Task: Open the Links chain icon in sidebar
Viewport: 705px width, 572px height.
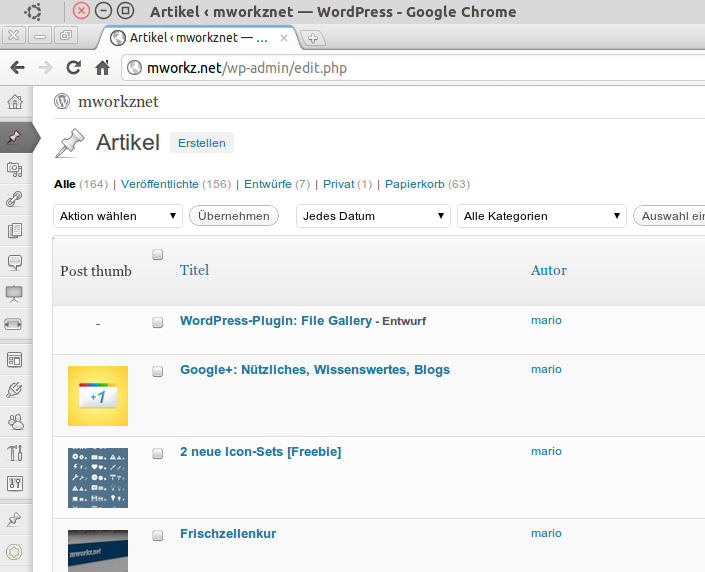Action: click(x=15, y=199)
